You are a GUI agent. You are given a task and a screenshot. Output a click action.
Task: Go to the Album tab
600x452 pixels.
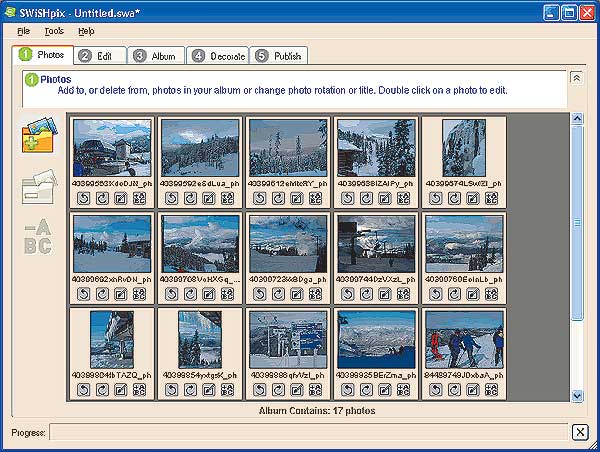point(153,56)
